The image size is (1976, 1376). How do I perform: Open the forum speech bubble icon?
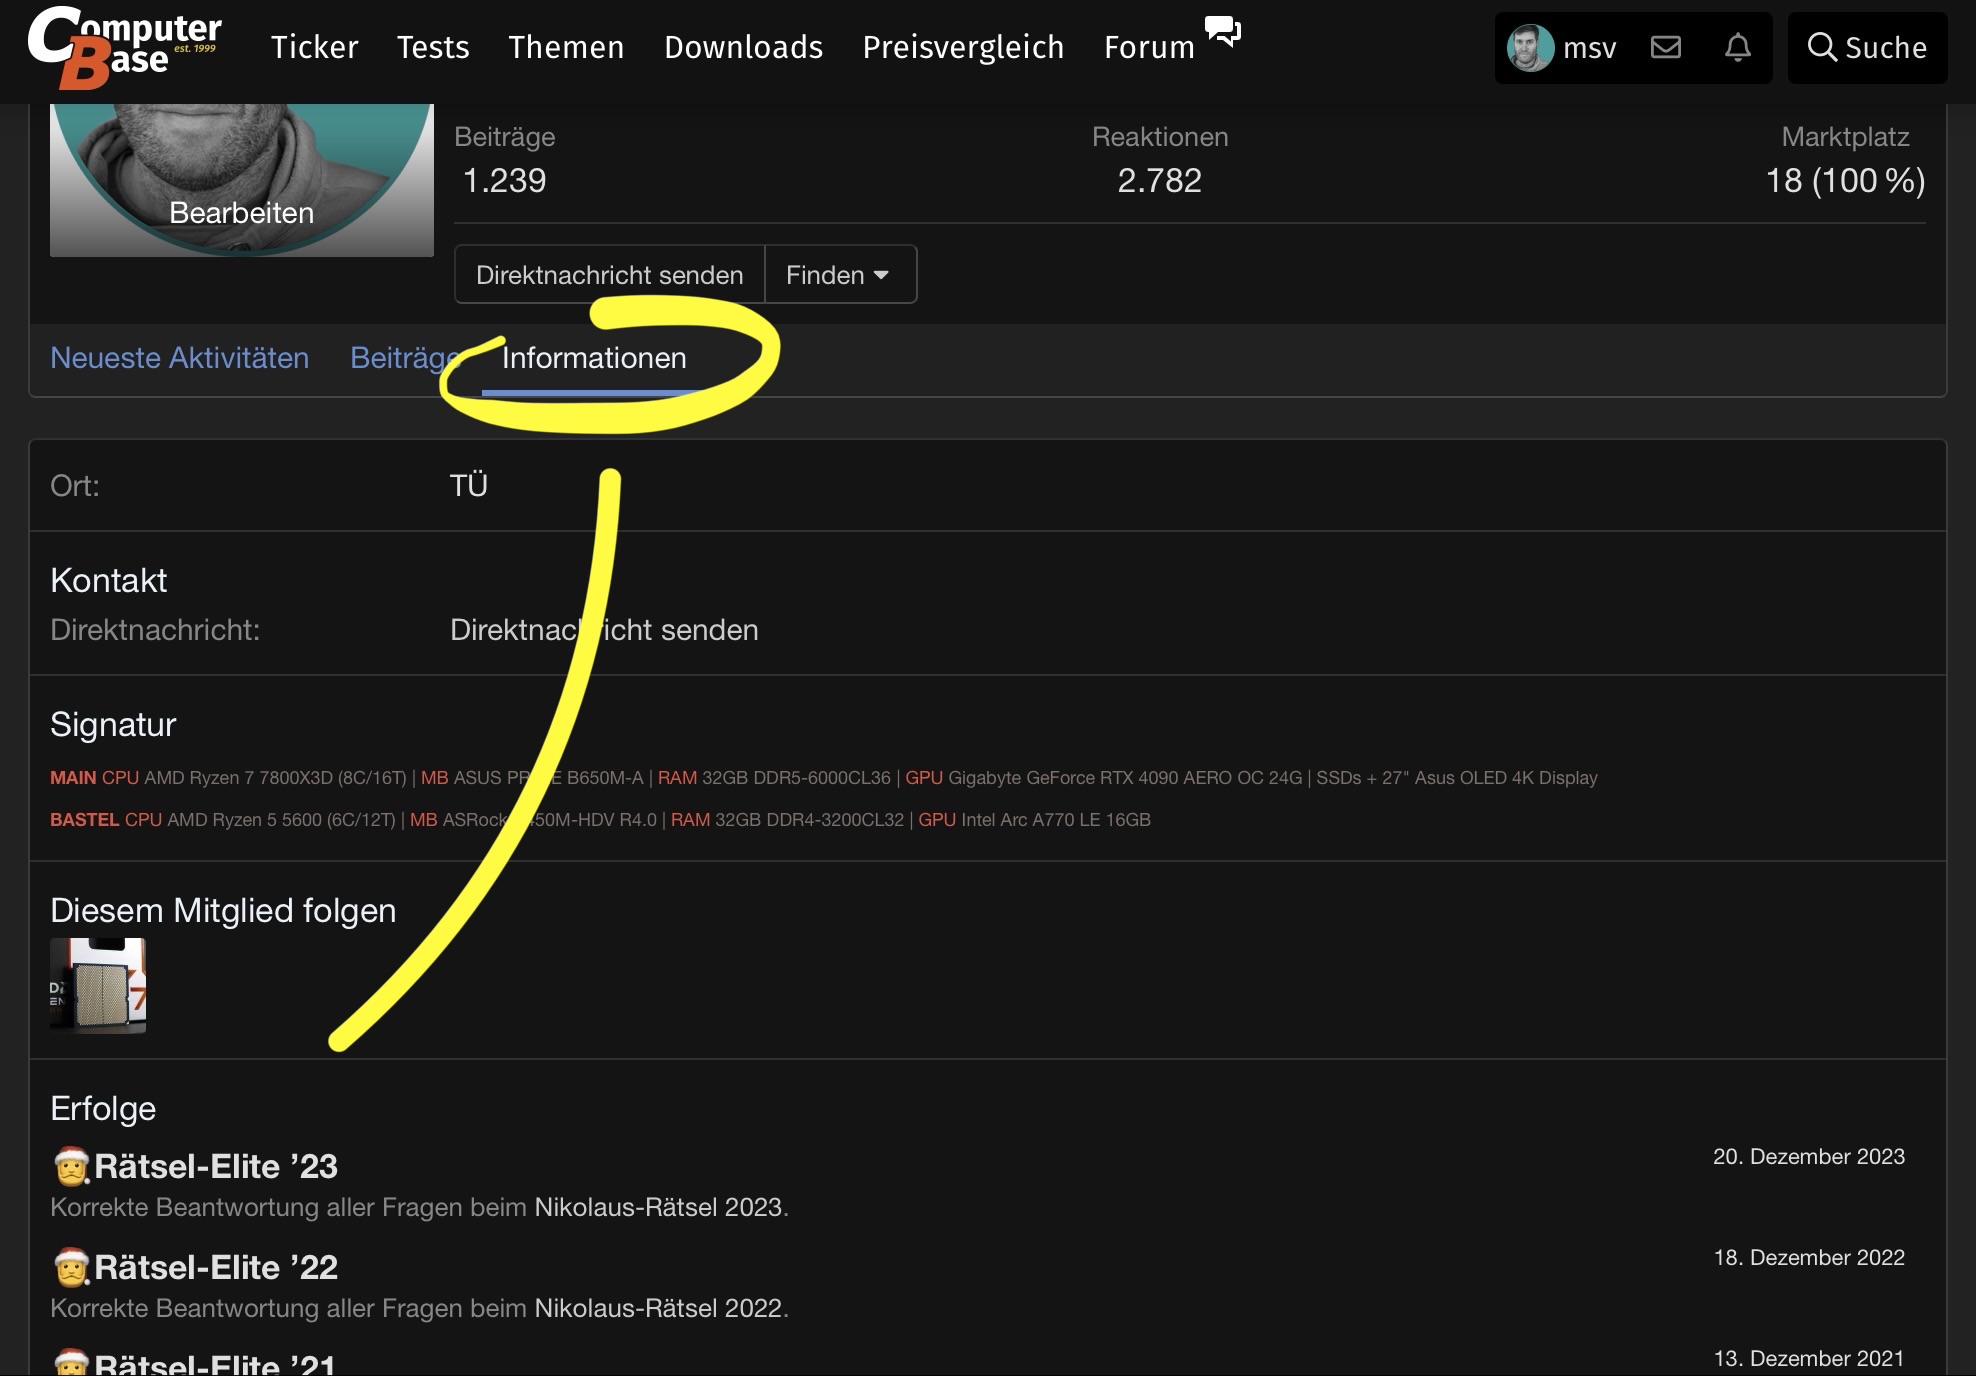click(1222, 31)
